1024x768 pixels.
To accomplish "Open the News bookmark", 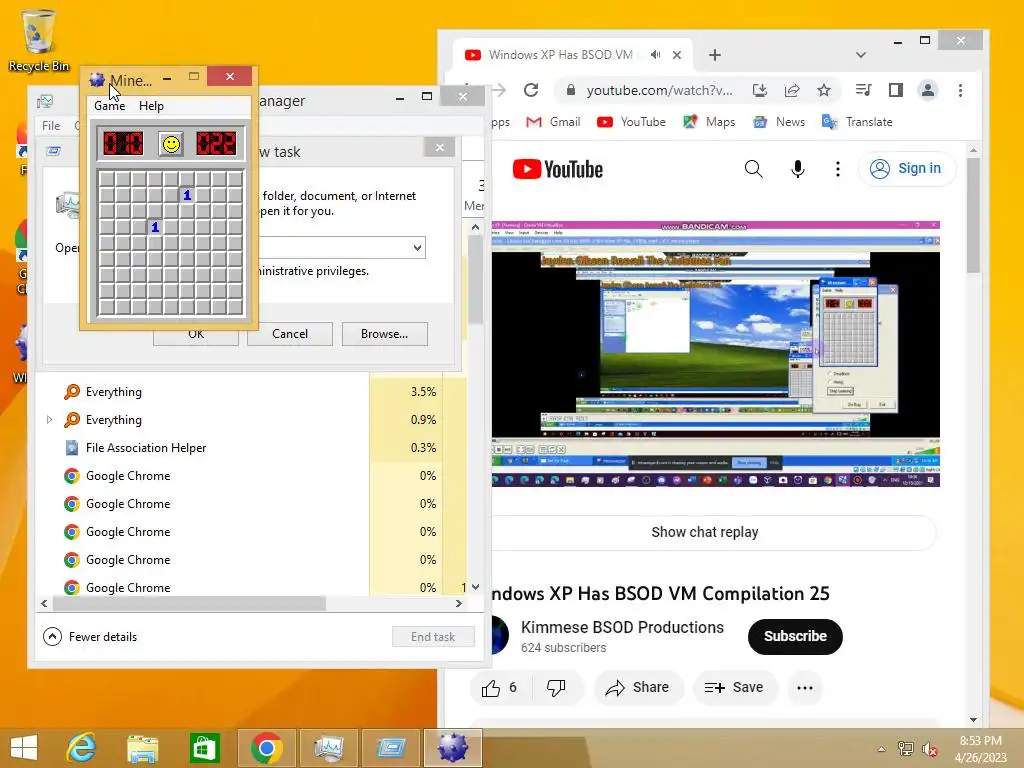I will tap(778, 122).
